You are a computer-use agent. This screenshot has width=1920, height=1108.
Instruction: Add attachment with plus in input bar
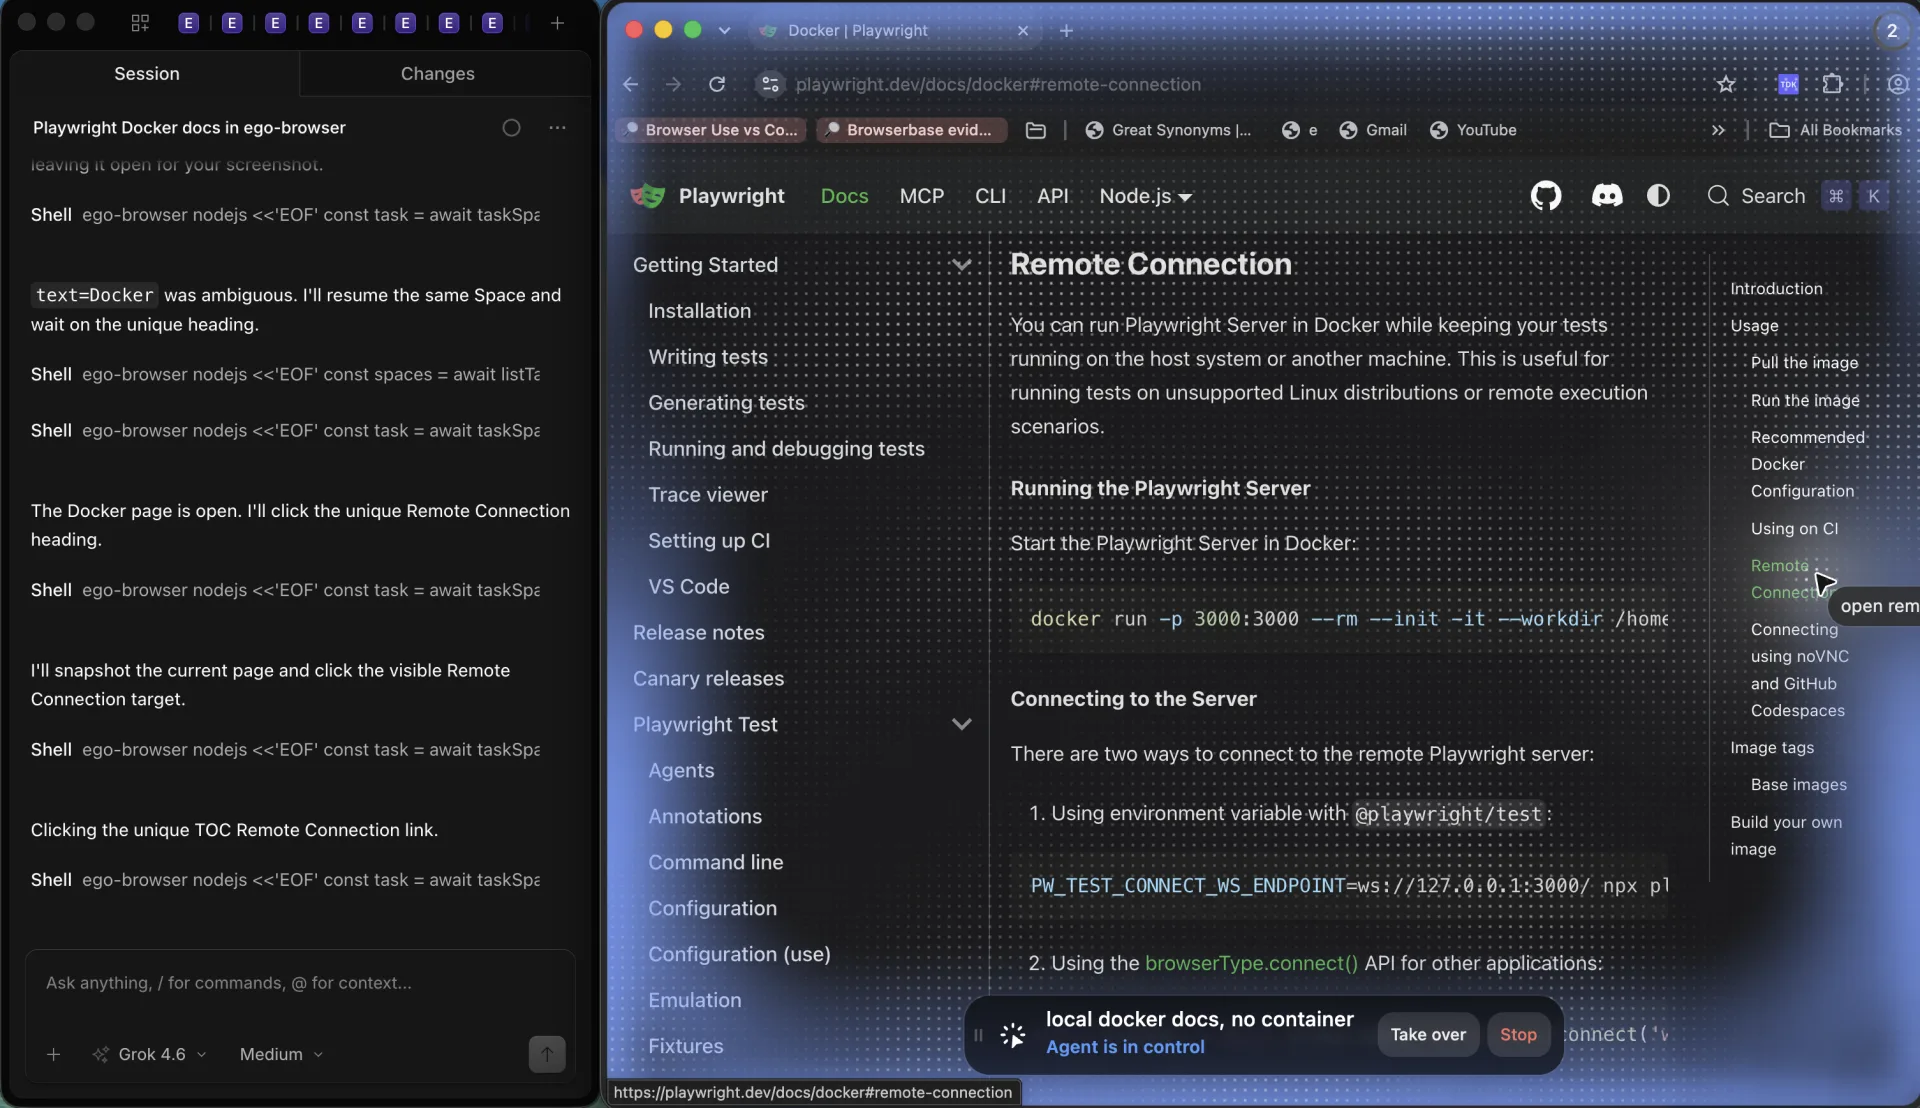click(54, 1054)
